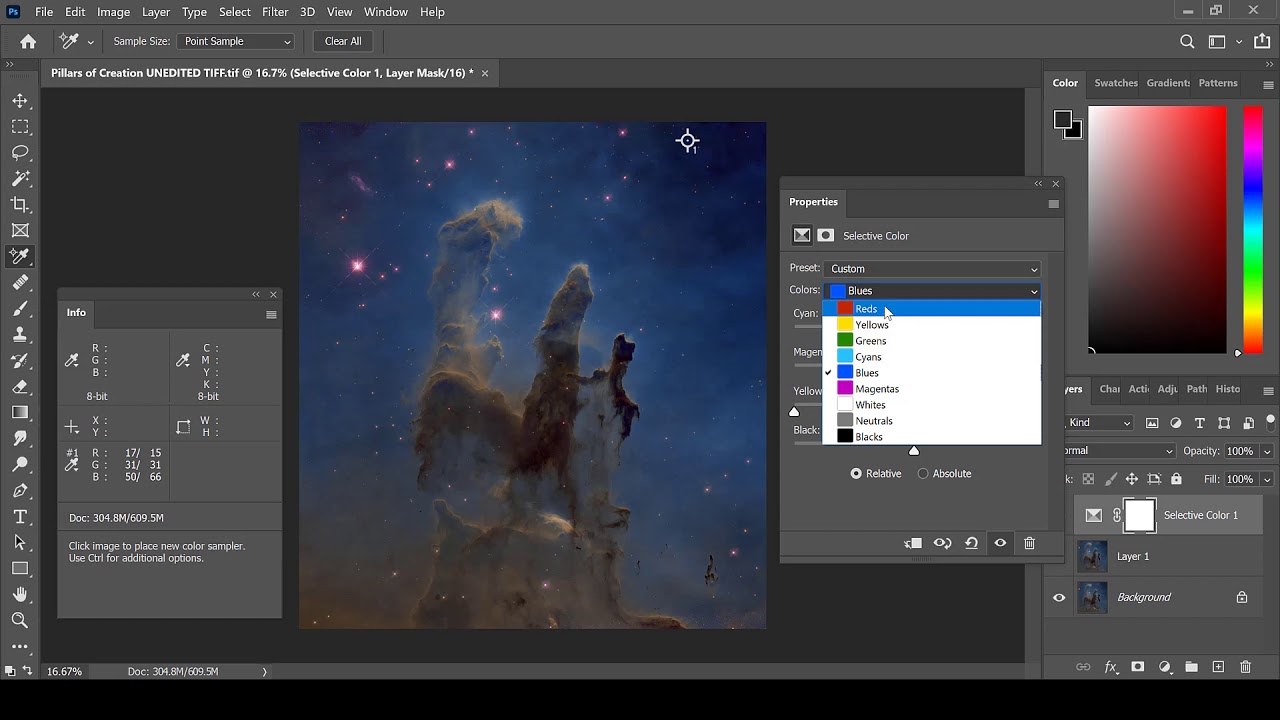This screenshot has width=1280, height=720.
Task: Toggle lock position icon in Layers
Action: (x=1132, y=479)
